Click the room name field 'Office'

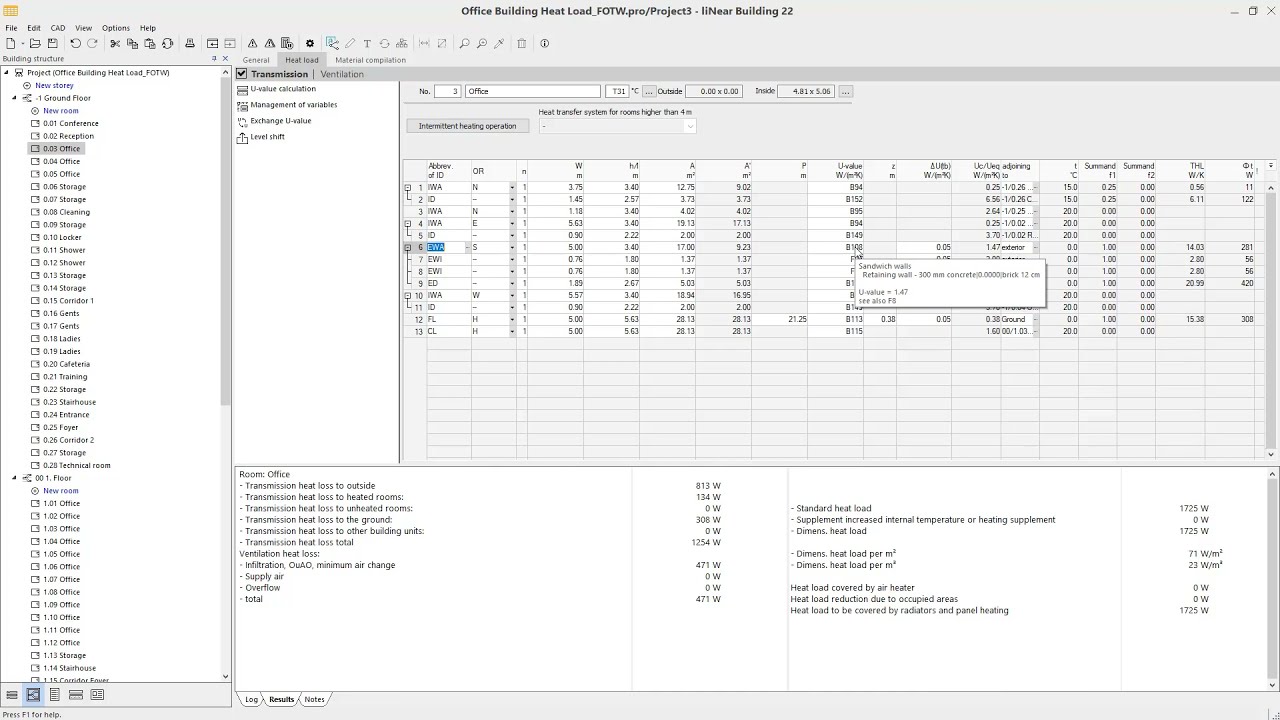click(532, 91)
